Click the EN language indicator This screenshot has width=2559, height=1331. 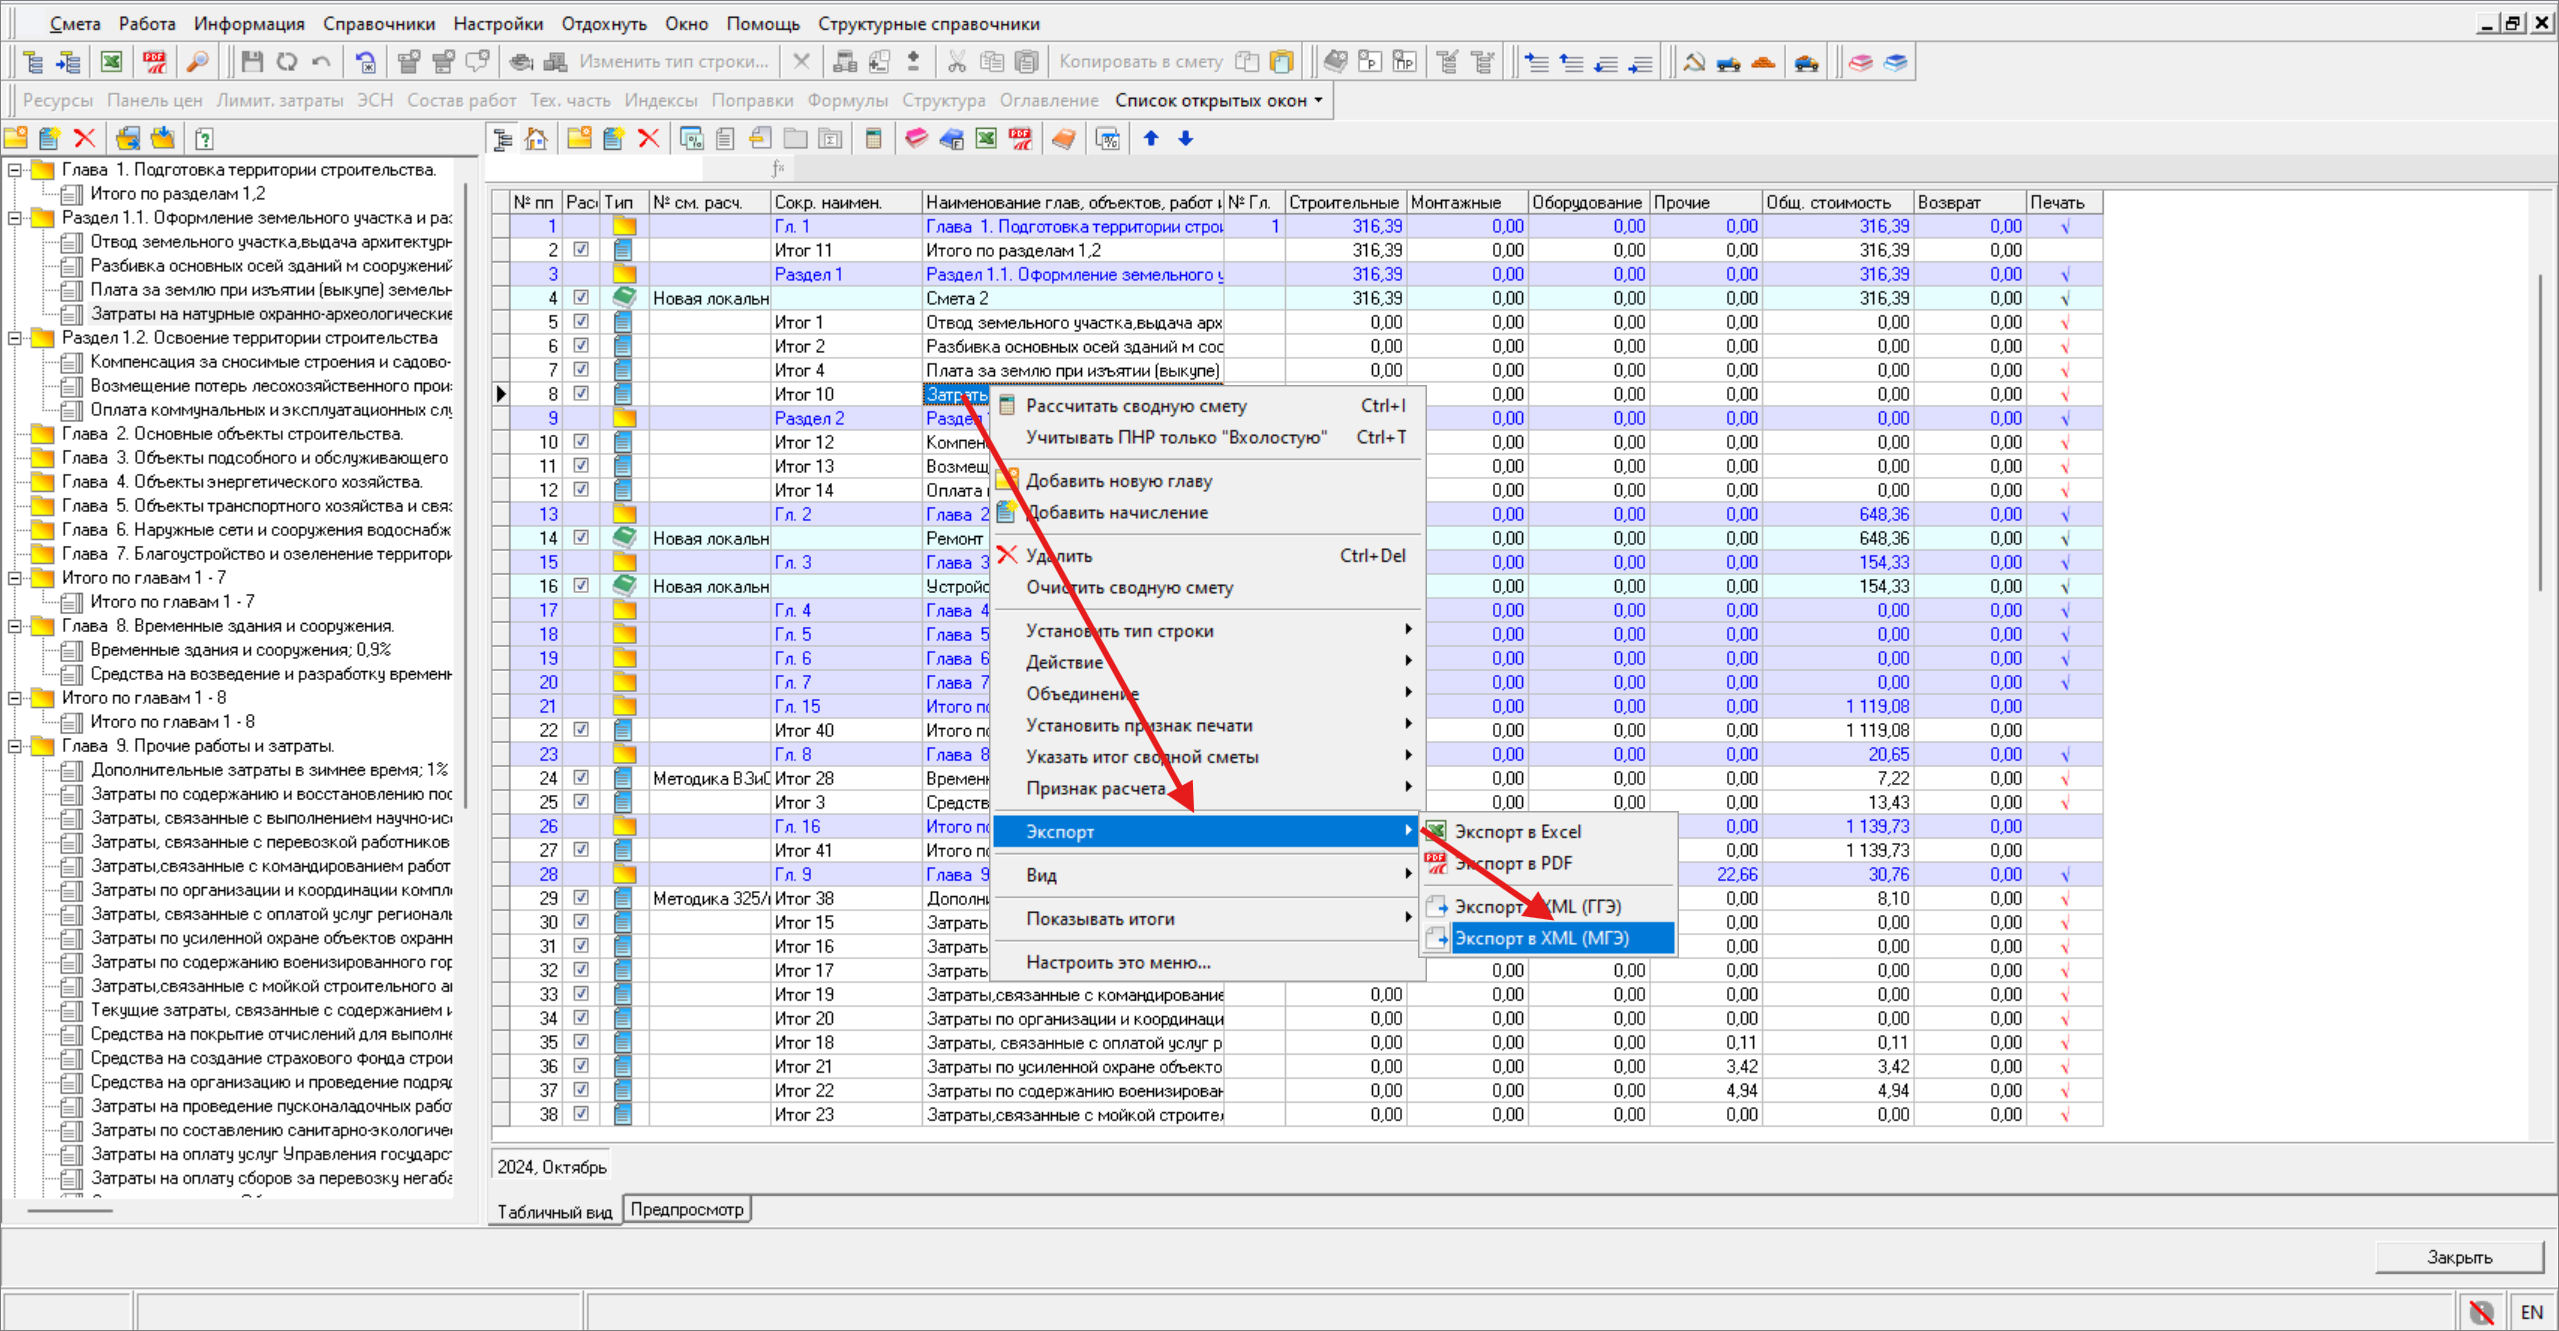pos(2531,1312)
